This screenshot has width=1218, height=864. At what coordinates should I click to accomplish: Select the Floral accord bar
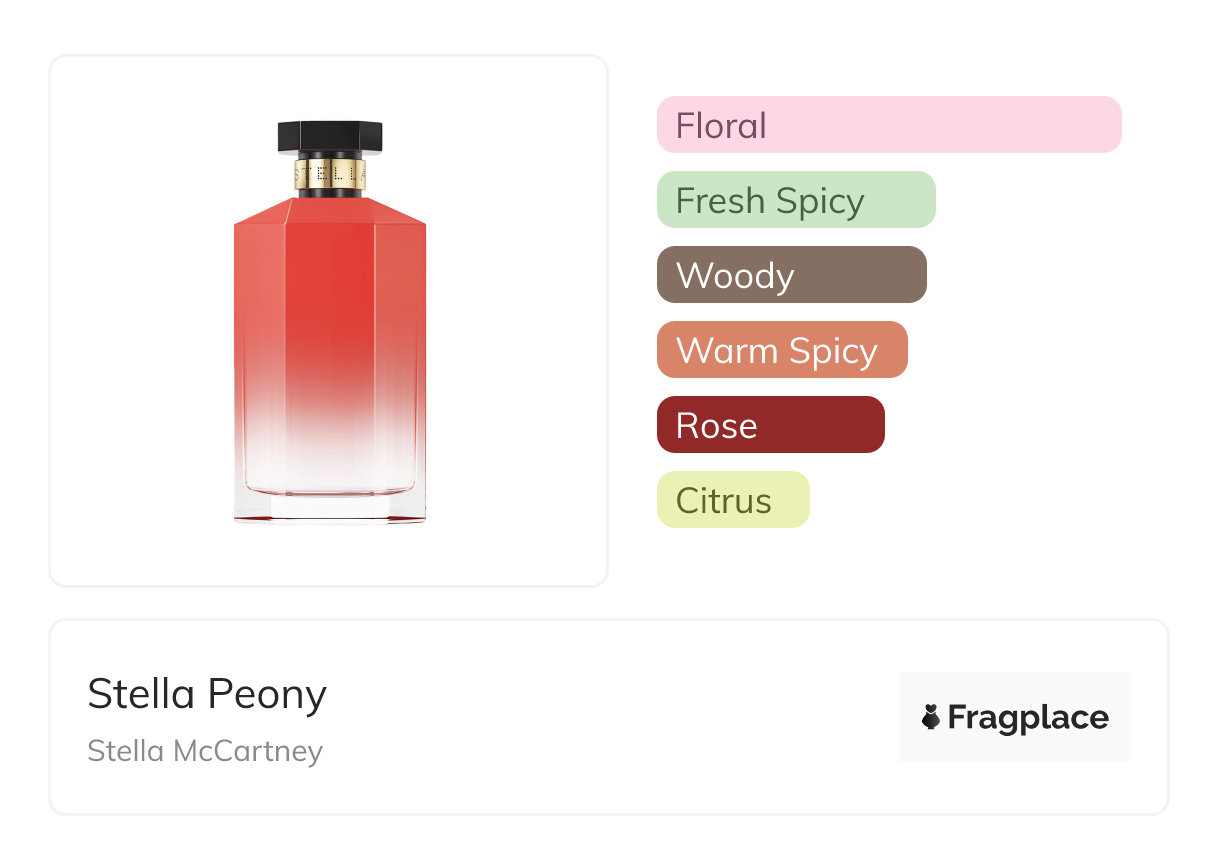(889, 125)
